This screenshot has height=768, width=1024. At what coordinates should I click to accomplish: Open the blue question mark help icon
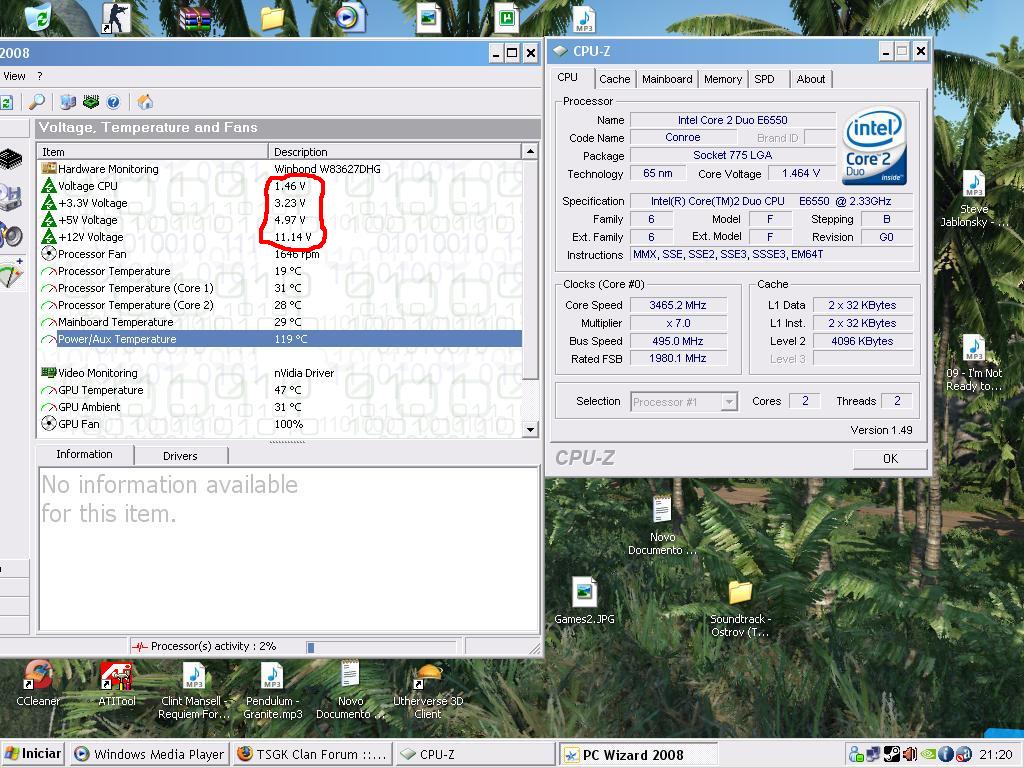tap(113, 102)
